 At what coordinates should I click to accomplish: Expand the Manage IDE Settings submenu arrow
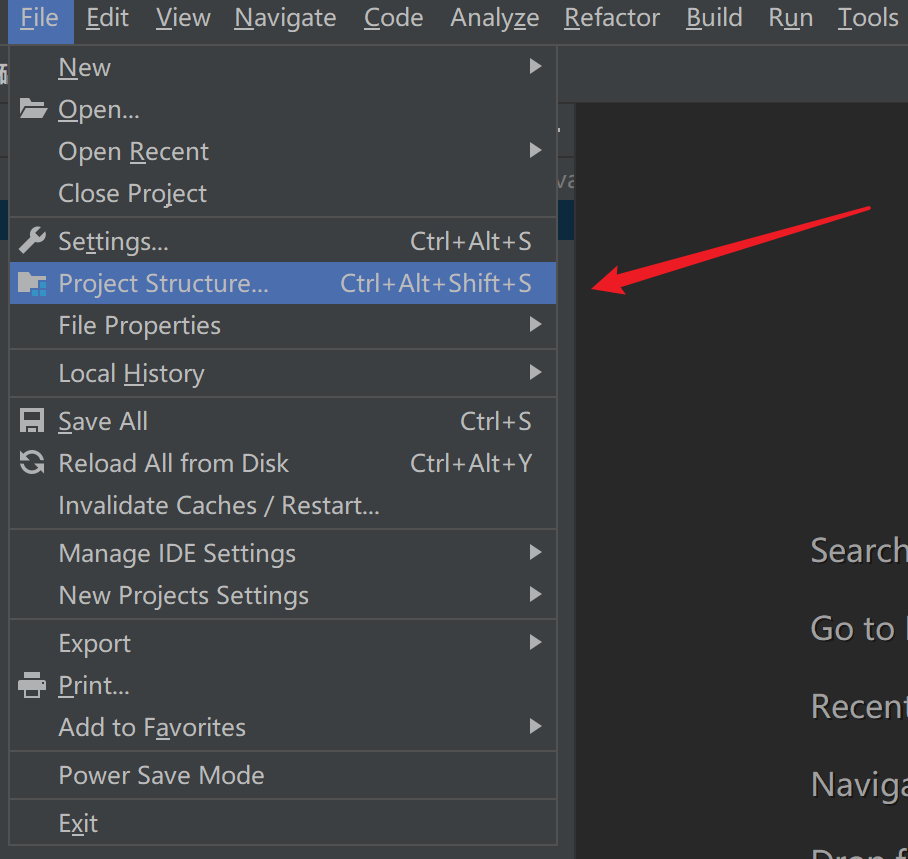[x=535, y=553]
